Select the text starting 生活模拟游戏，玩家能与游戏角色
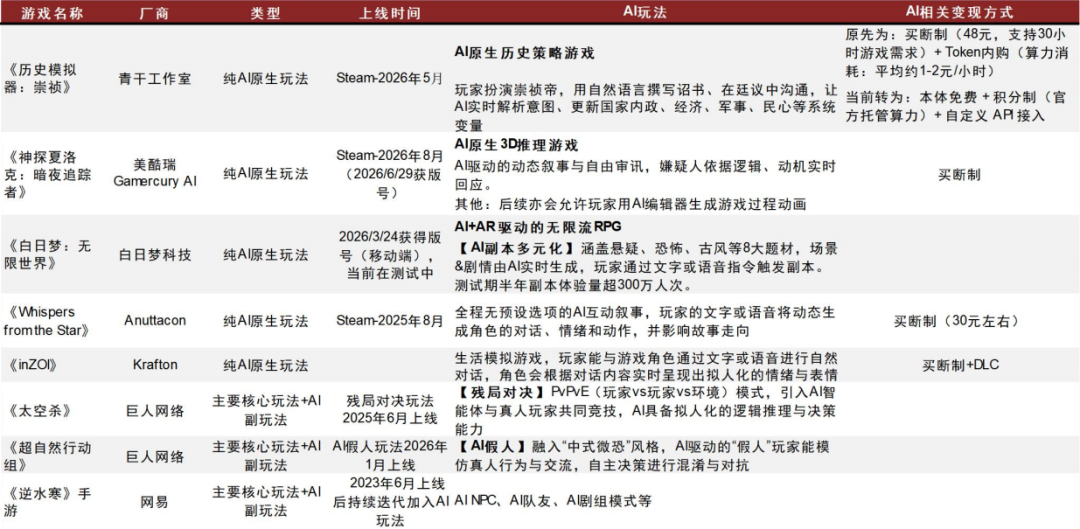The height and width of the screenshot is (529, 1080). click(x=645, y=366)
